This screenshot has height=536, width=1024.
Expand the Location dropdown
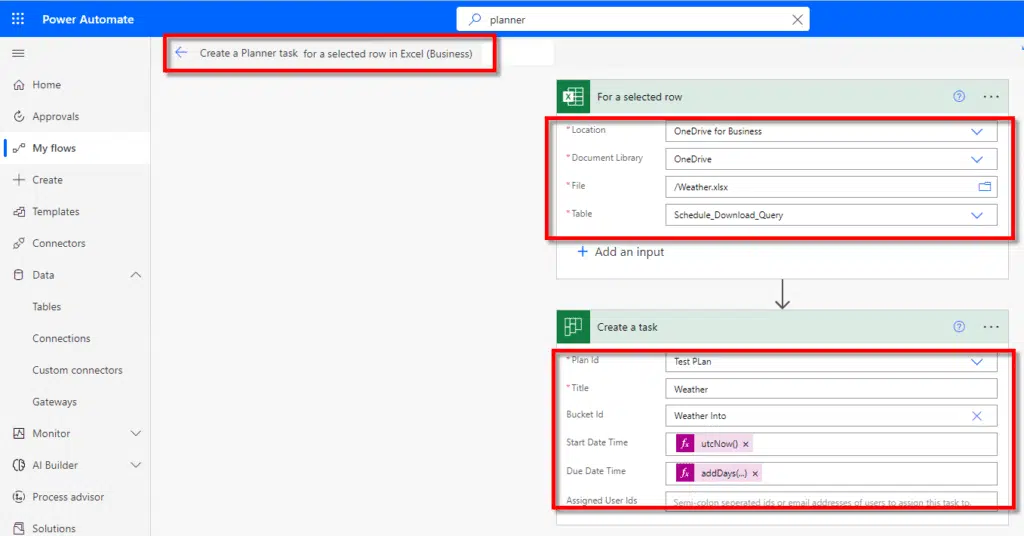977,131
